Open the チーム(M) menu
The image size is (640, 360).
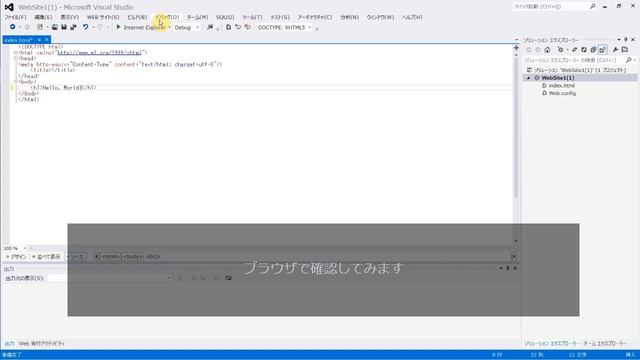point(198,17)
